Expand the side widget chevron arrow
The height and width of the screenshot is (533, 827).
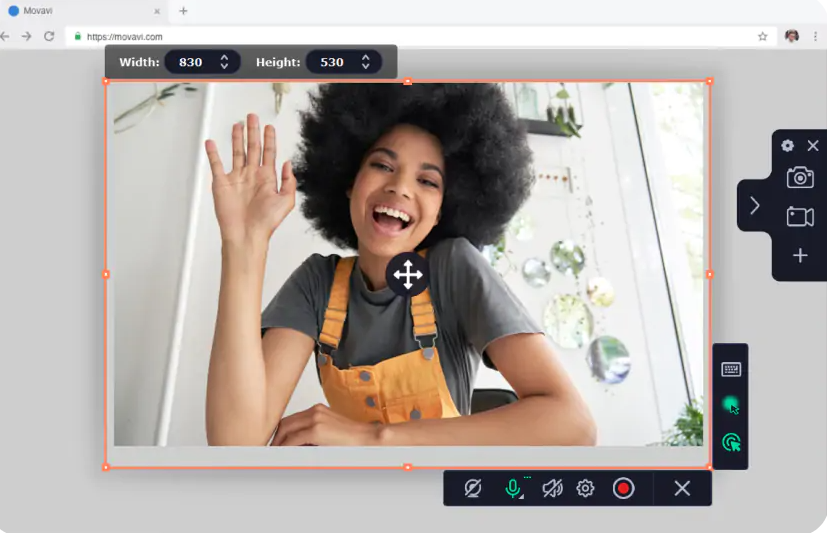(755, 205)
